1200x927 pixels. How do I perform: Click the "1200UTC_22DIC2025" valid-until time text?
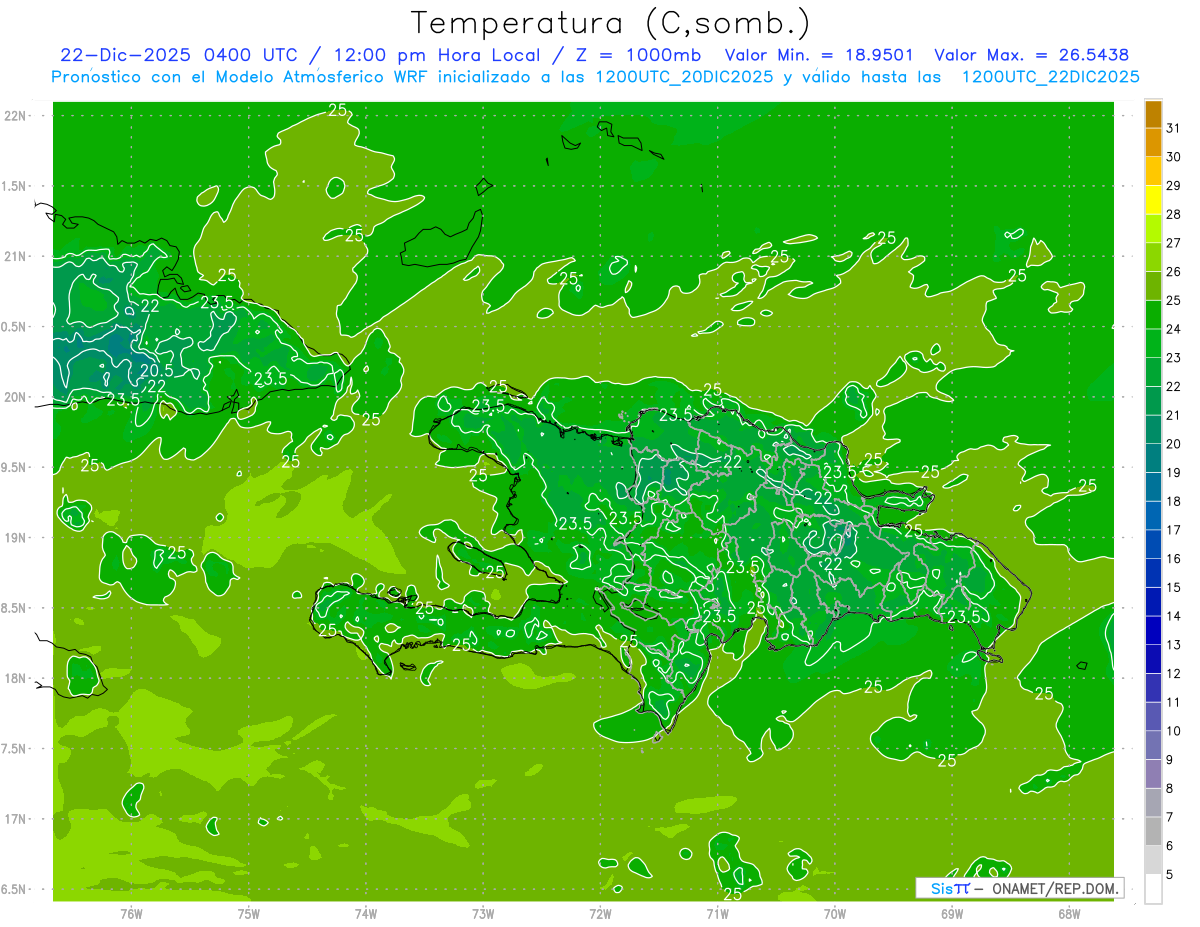tap(1050, 77)
